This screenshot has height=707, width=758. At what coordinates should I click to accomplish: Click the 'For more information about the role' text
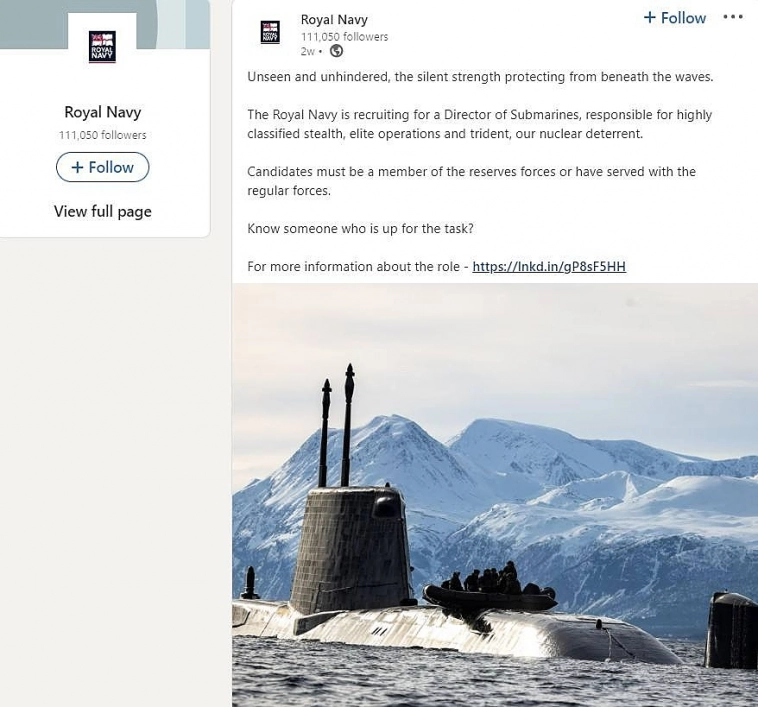(353, 267)
